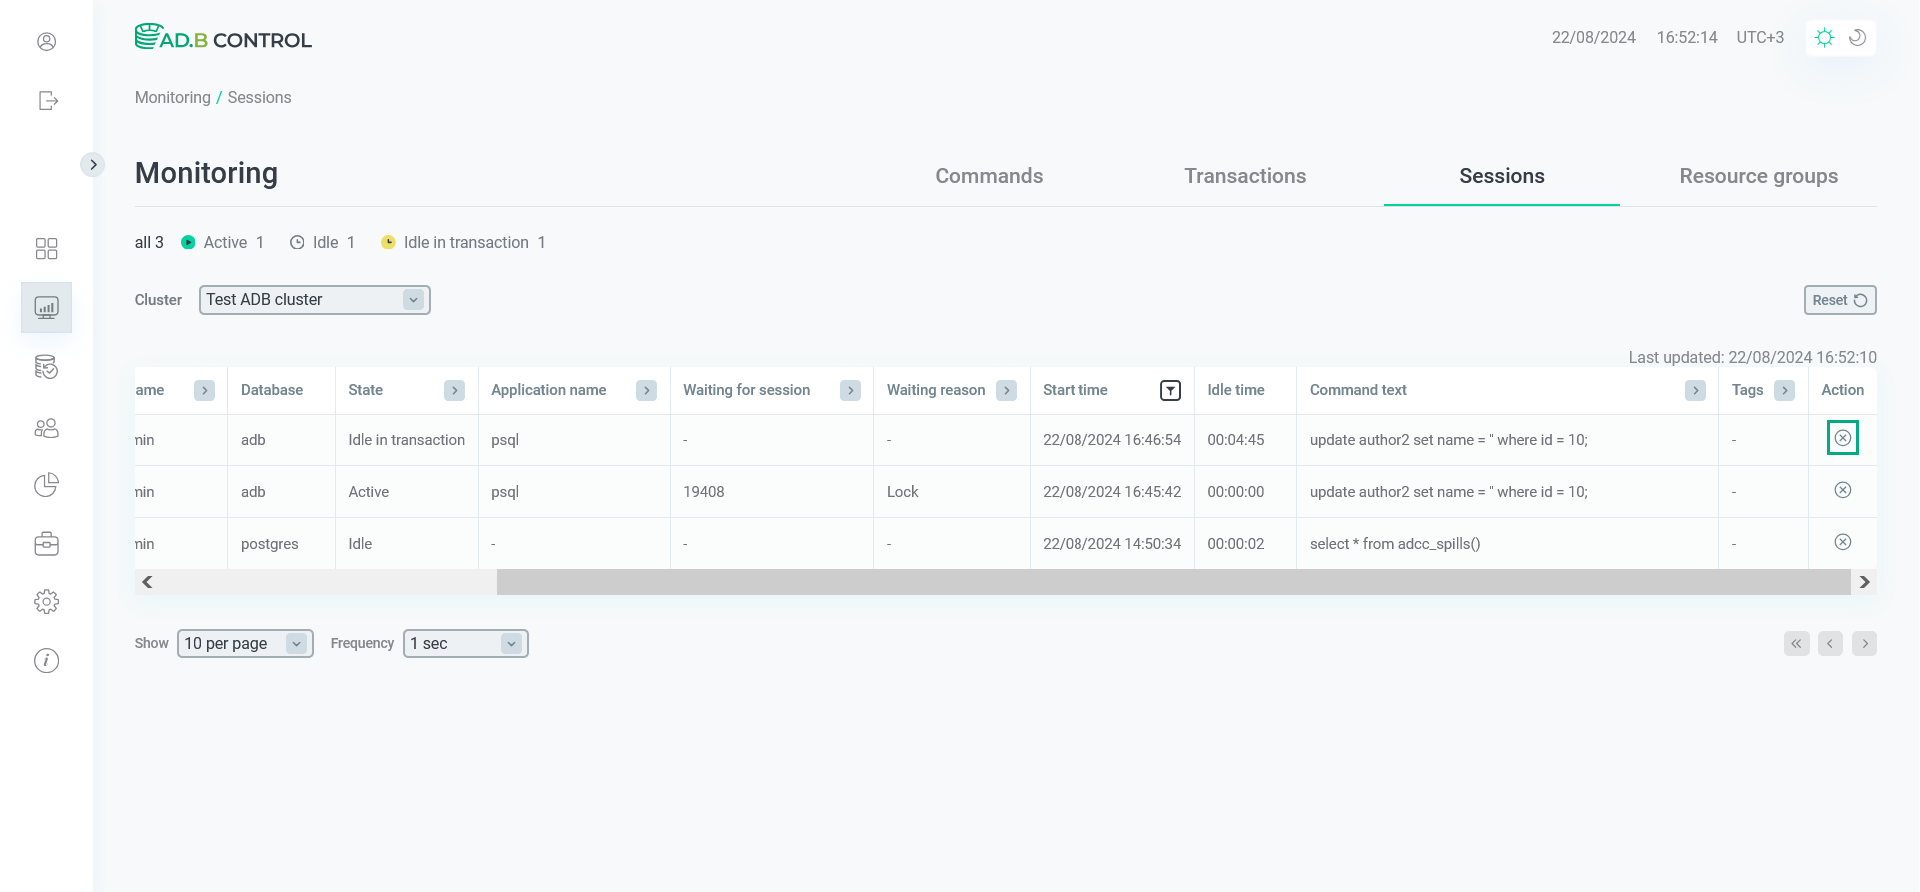Open the users group icon in sidebar
The width and height of the screenshot is (1920, 892).
point(46,428)
